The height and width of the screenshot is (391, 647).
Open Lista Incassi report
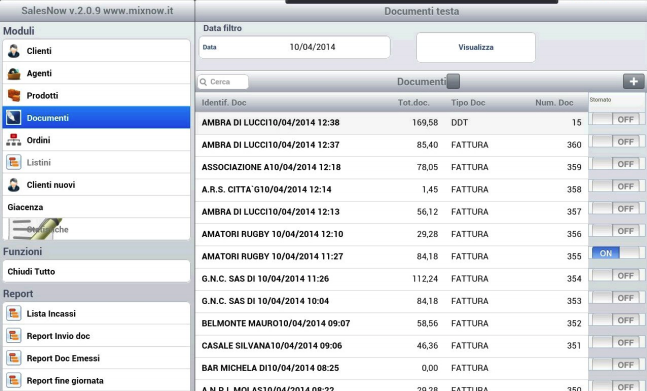[96, 313]
